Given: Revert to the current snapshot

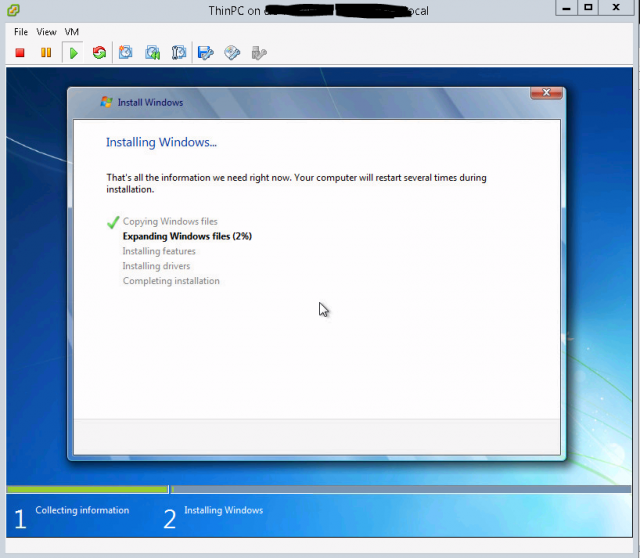Looking at the screenshot, I should (153, 53).
